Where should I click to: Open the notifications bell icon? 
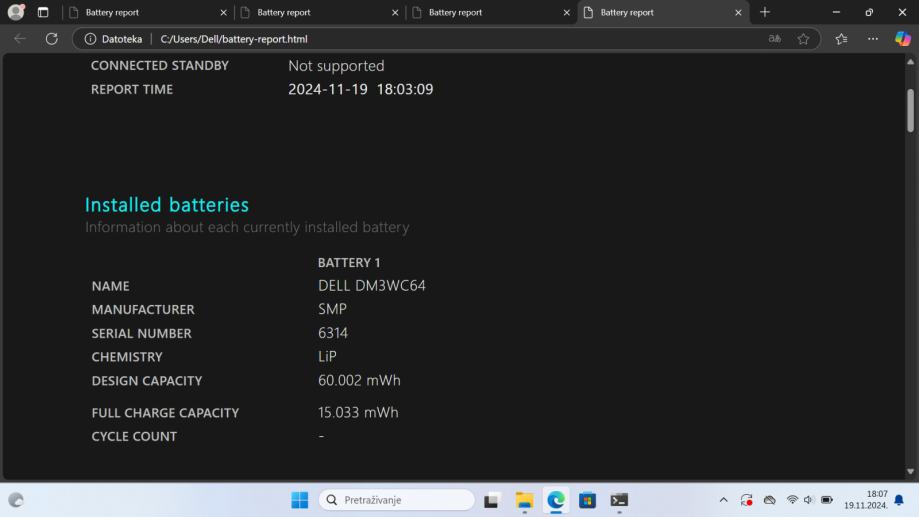[x=899, y=500]
